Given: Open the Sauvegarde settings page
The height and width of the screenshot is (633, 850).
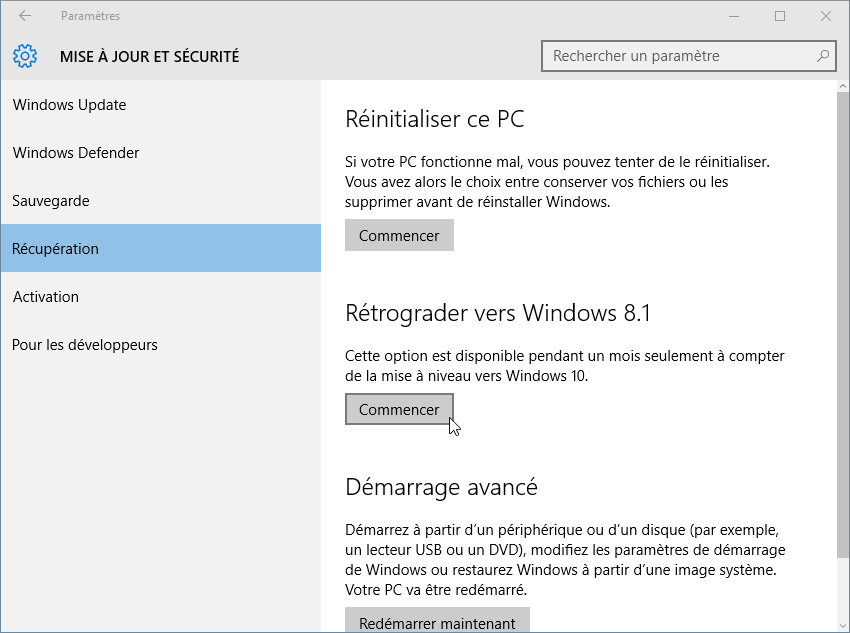Looking at the screenshot, I should 160,201.
